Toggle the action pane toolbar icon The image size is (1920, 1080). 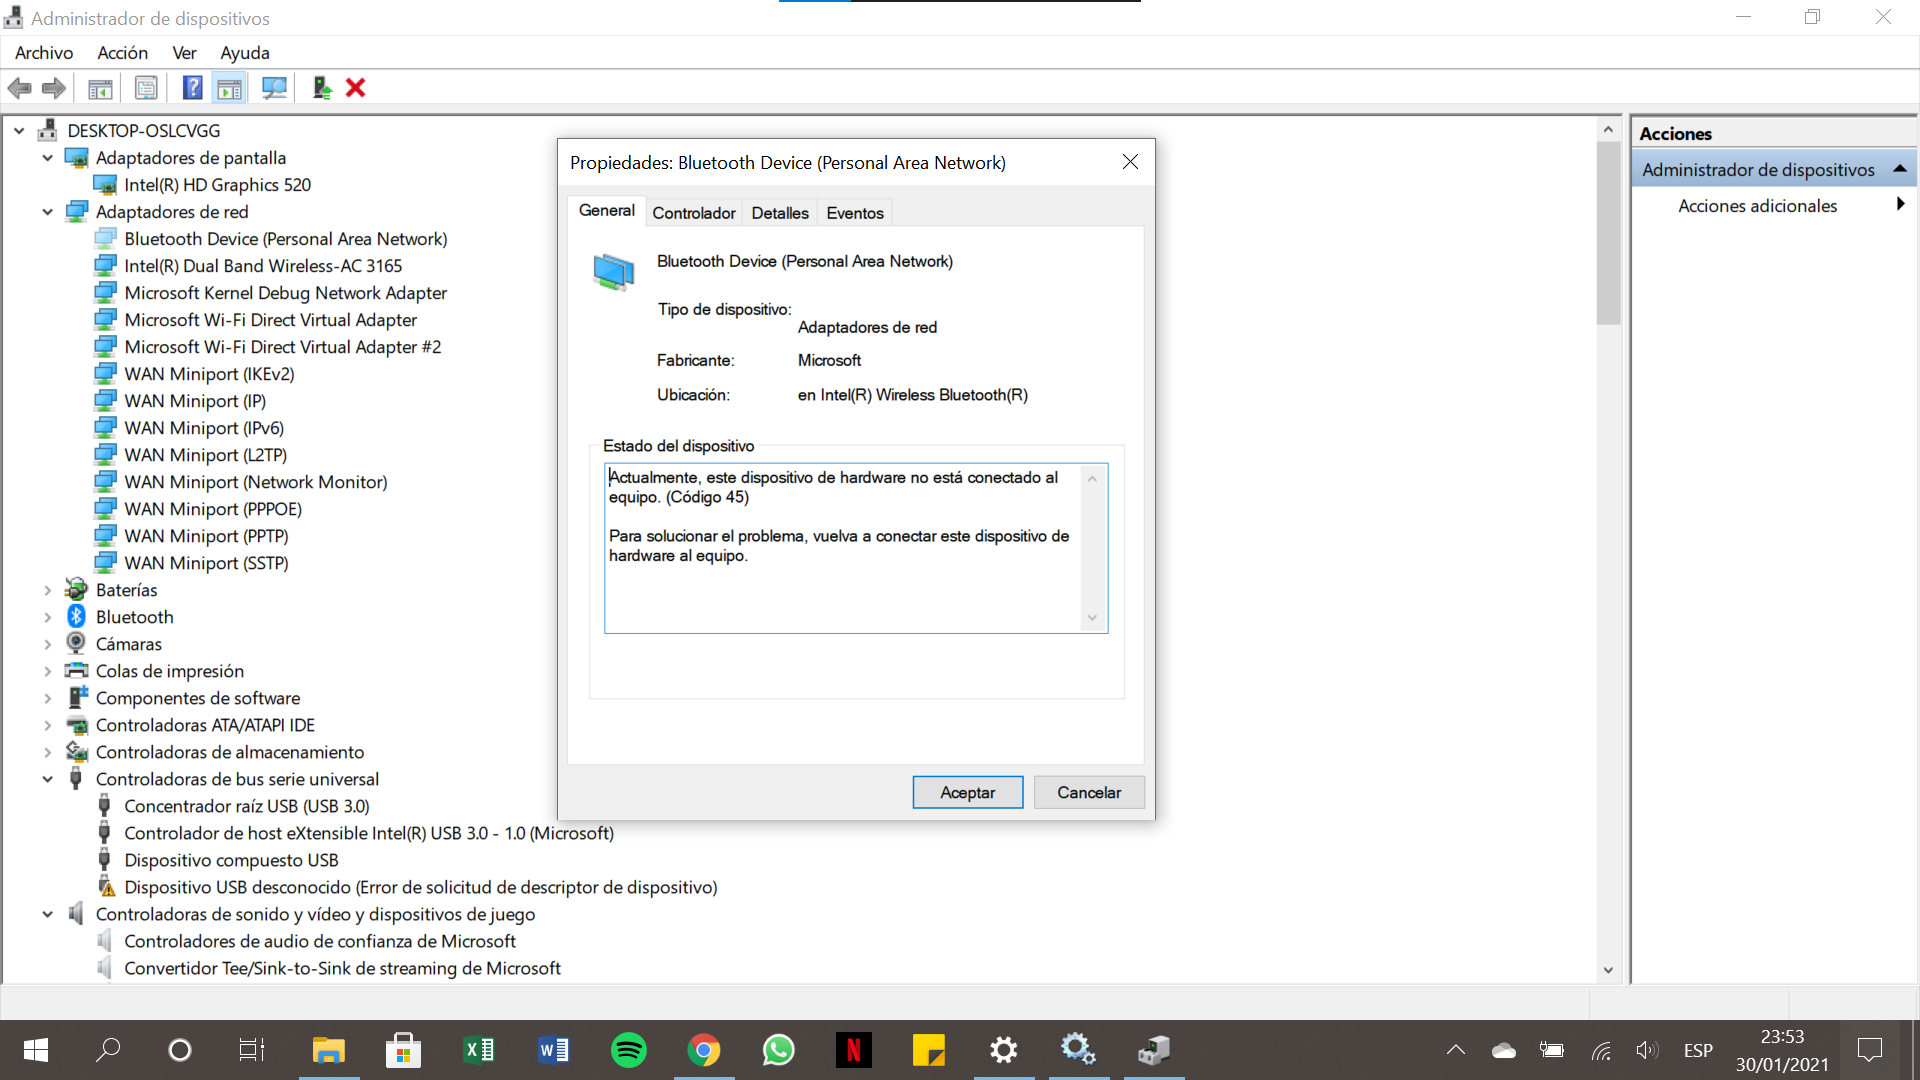click(230, 88)
